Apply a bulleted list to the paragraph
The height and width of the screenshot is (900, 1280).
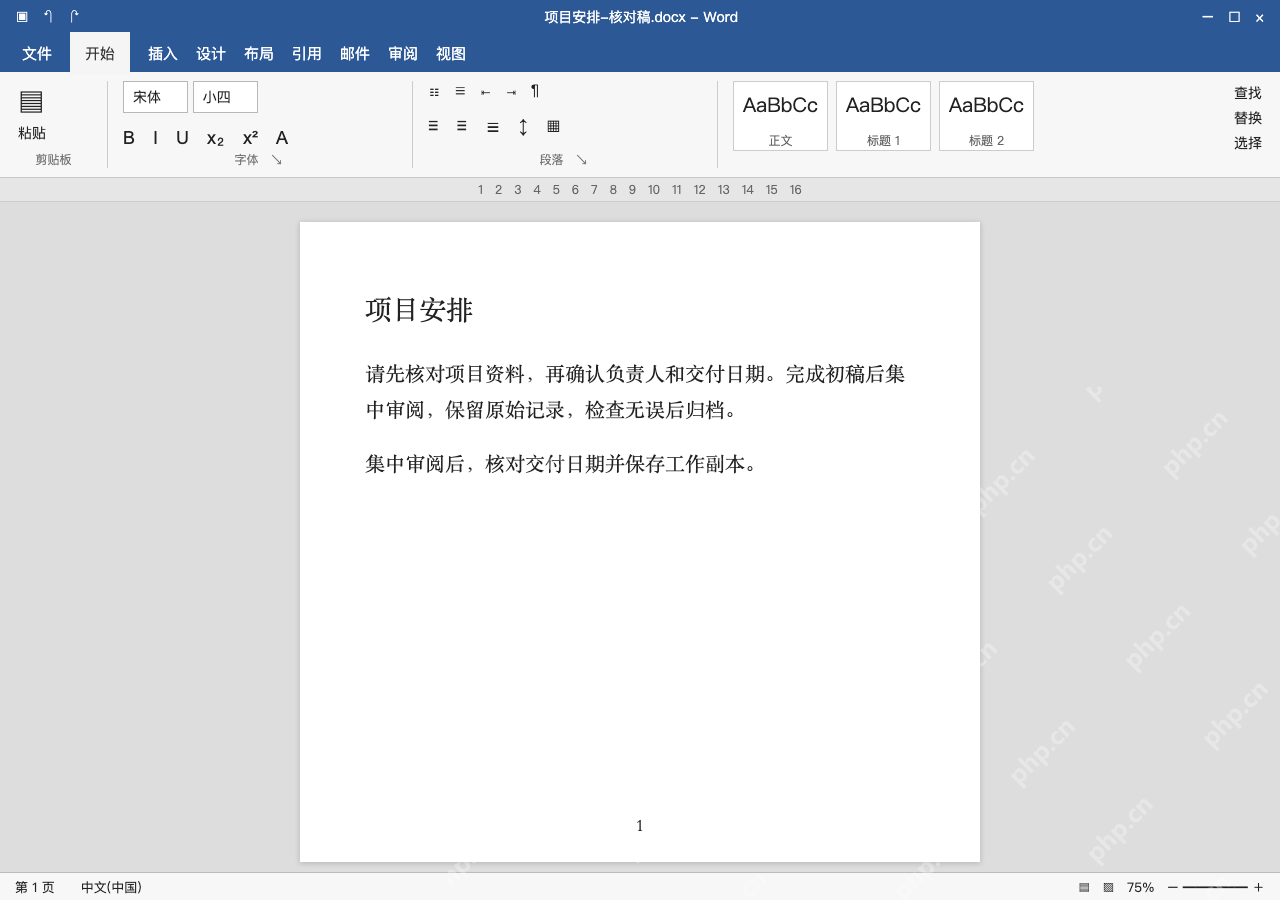point(434,91)
